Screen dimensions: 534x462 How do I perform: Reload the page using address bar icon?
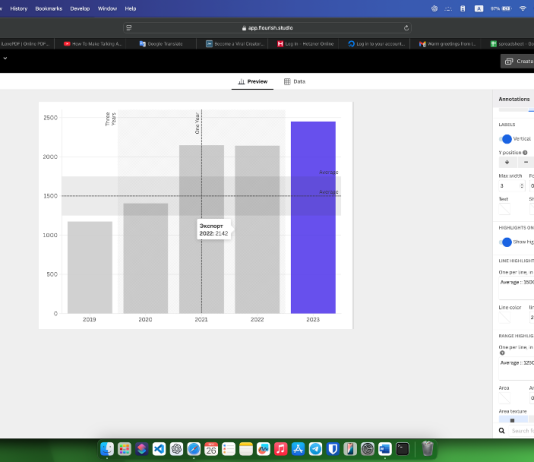click(406, 28)
